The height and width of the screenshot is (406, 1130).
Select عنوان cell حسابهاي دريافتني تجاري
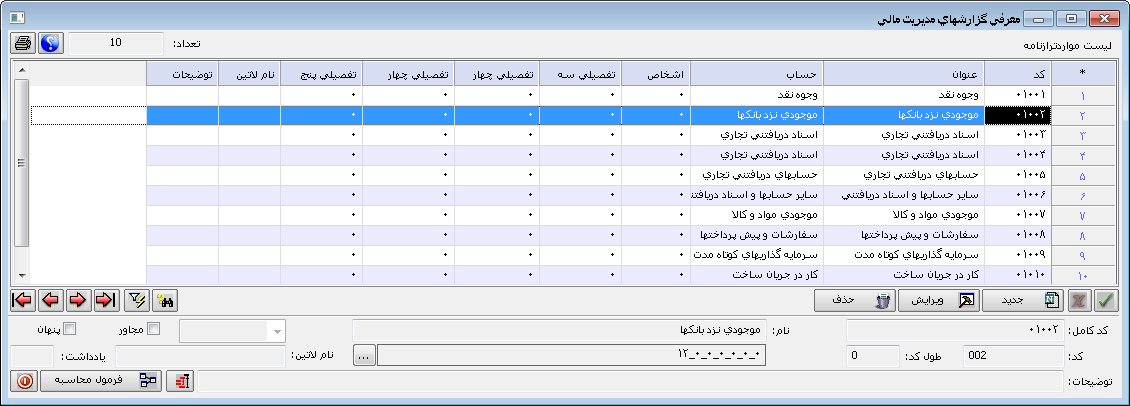click(904, 175)
